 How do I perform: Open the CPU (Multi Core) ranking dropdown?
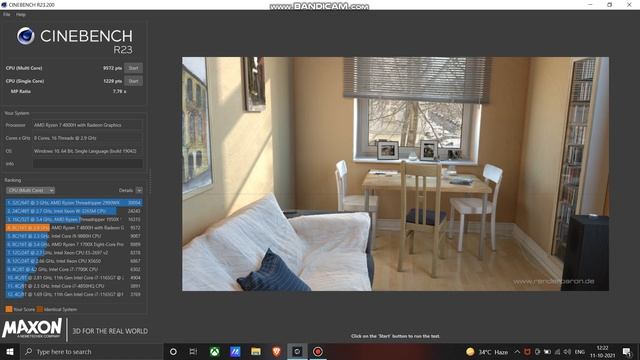click(30, 190)
